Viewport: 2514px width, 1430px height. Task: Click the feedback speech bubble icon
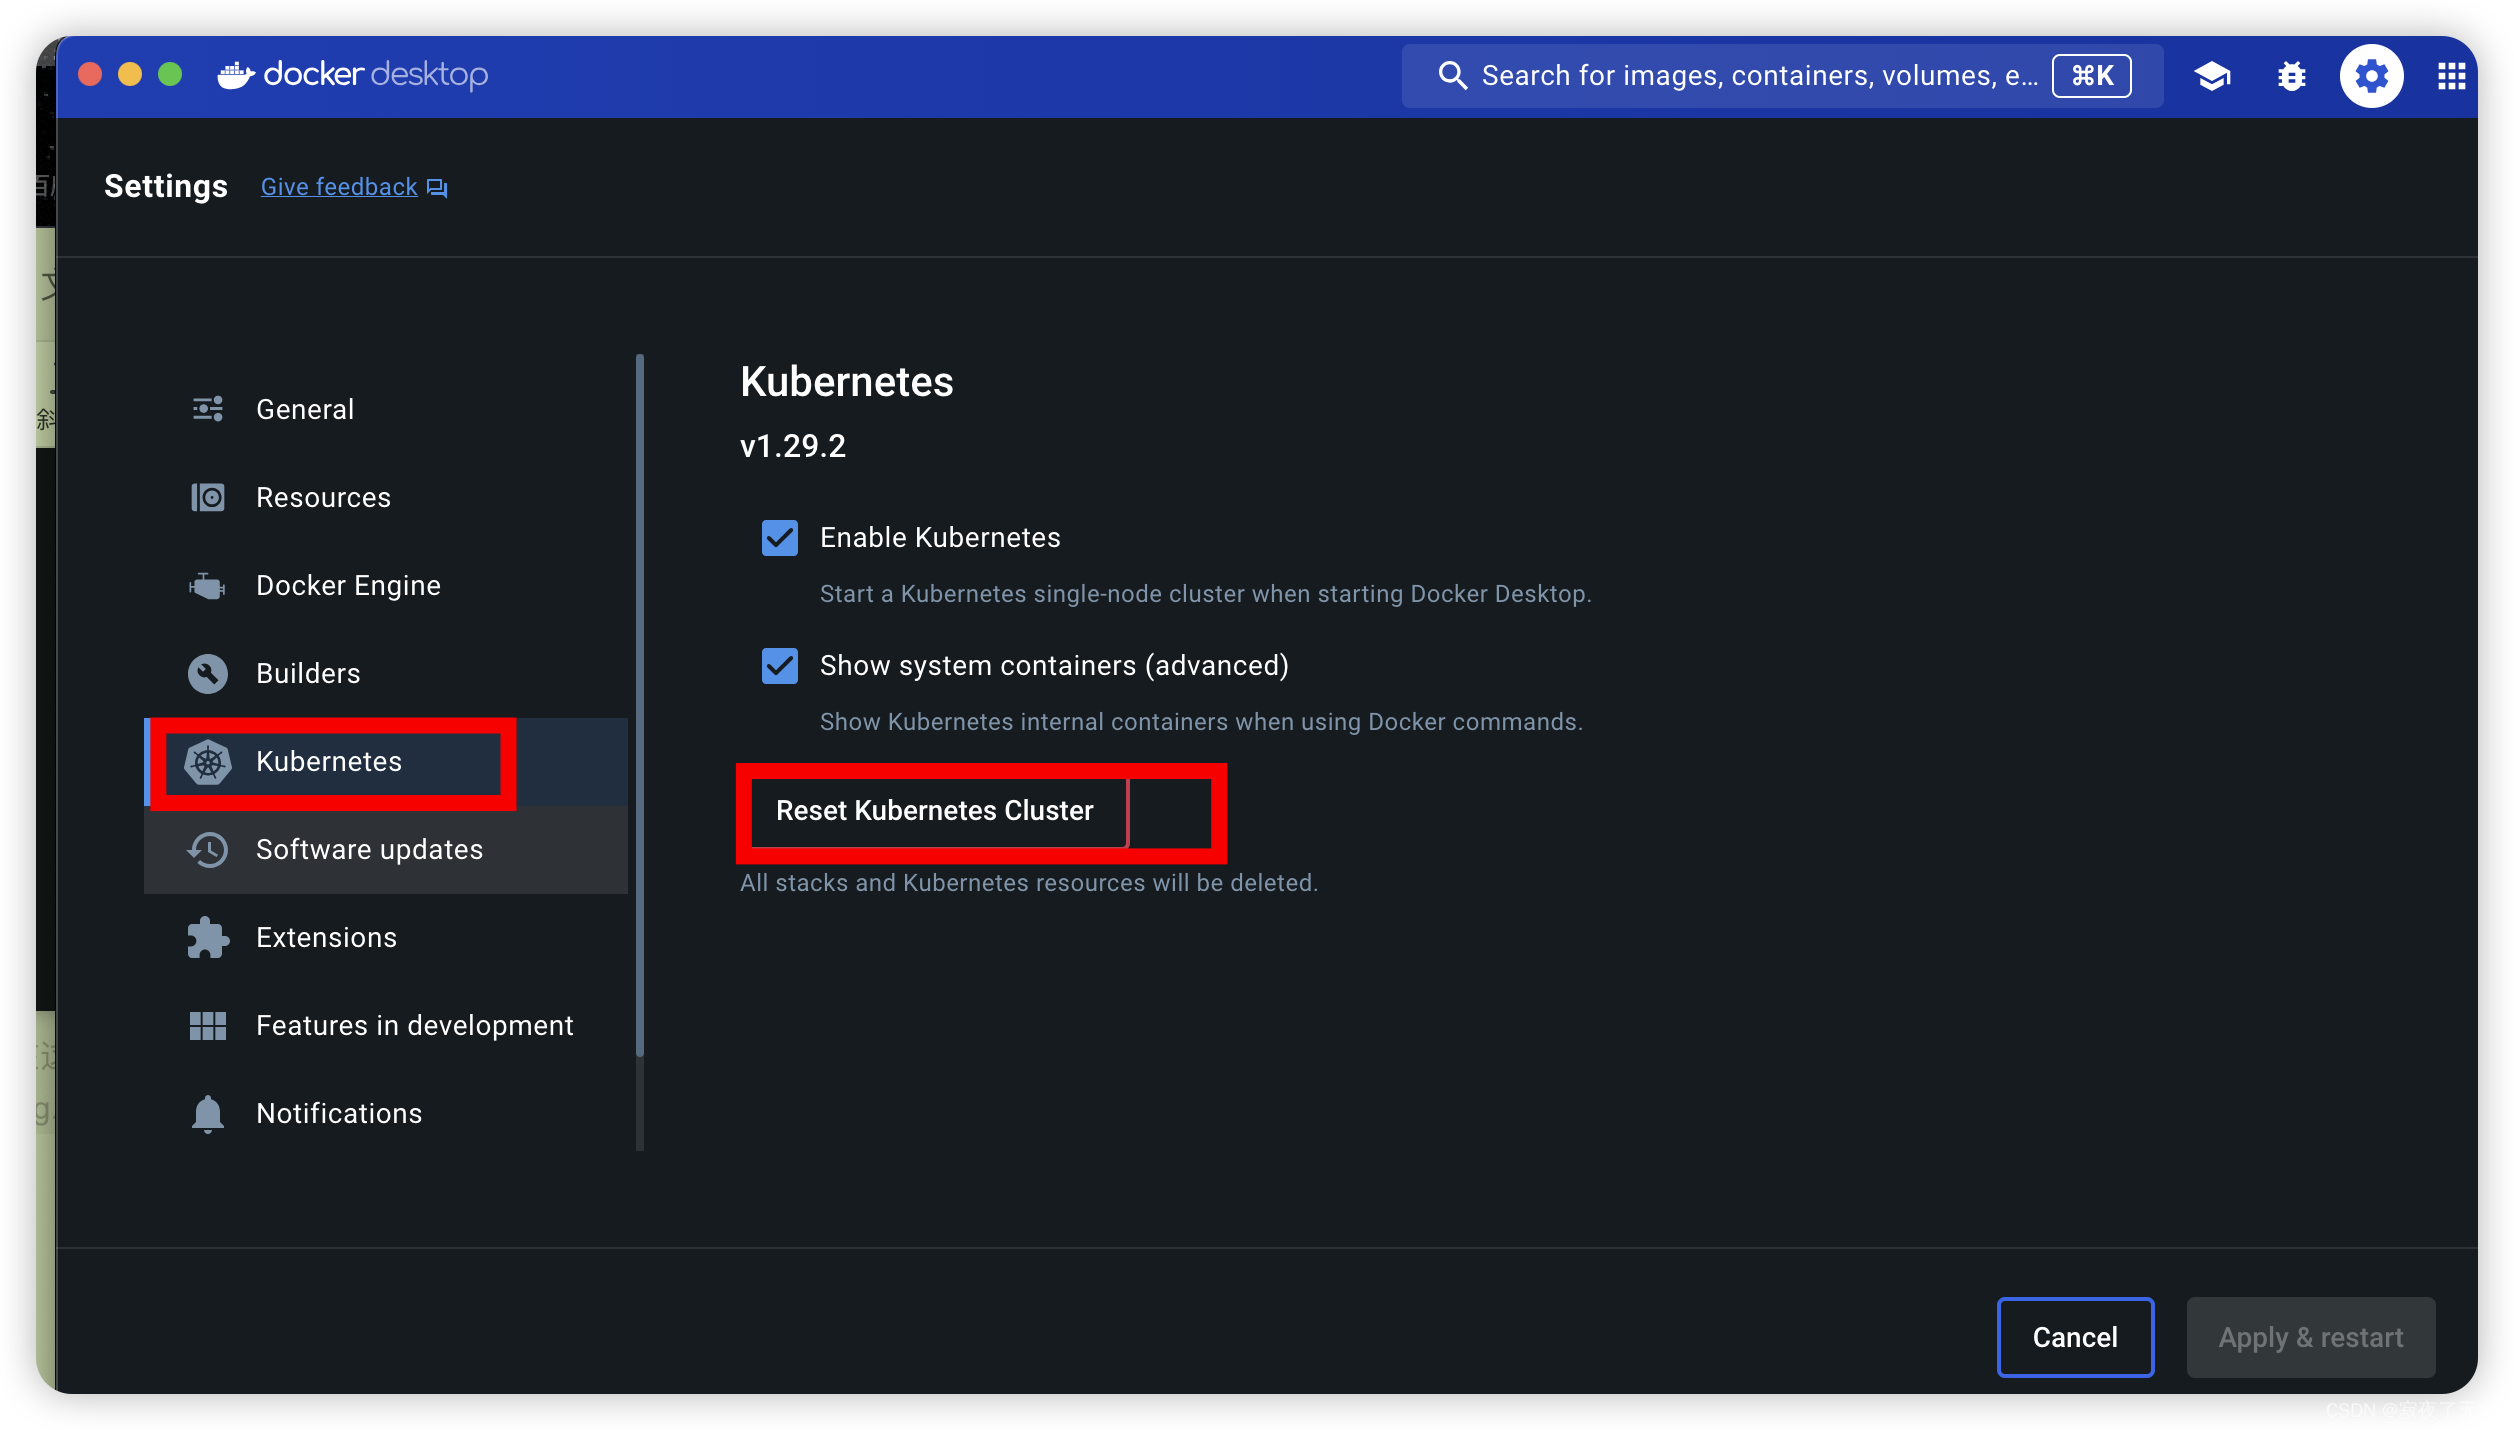click(x=437, y=188)
